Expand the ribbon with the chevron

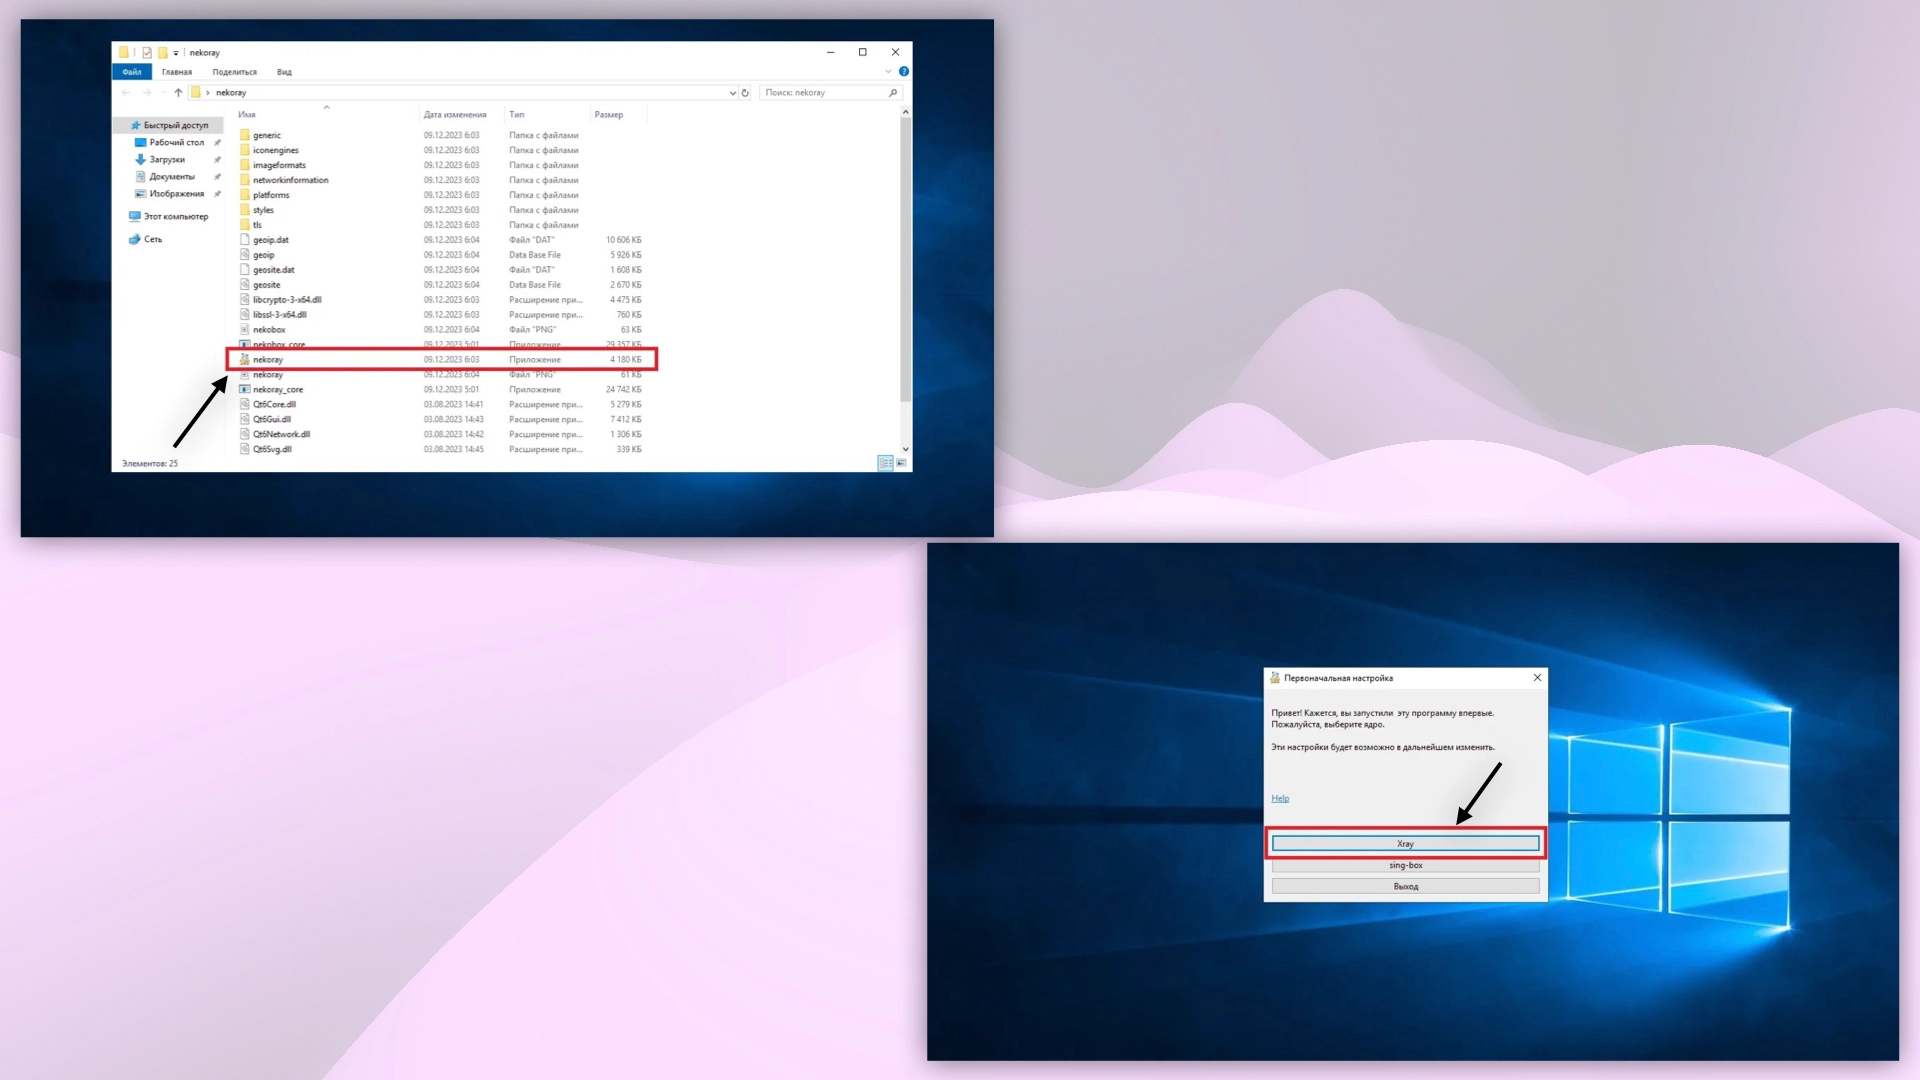point(888,72)
